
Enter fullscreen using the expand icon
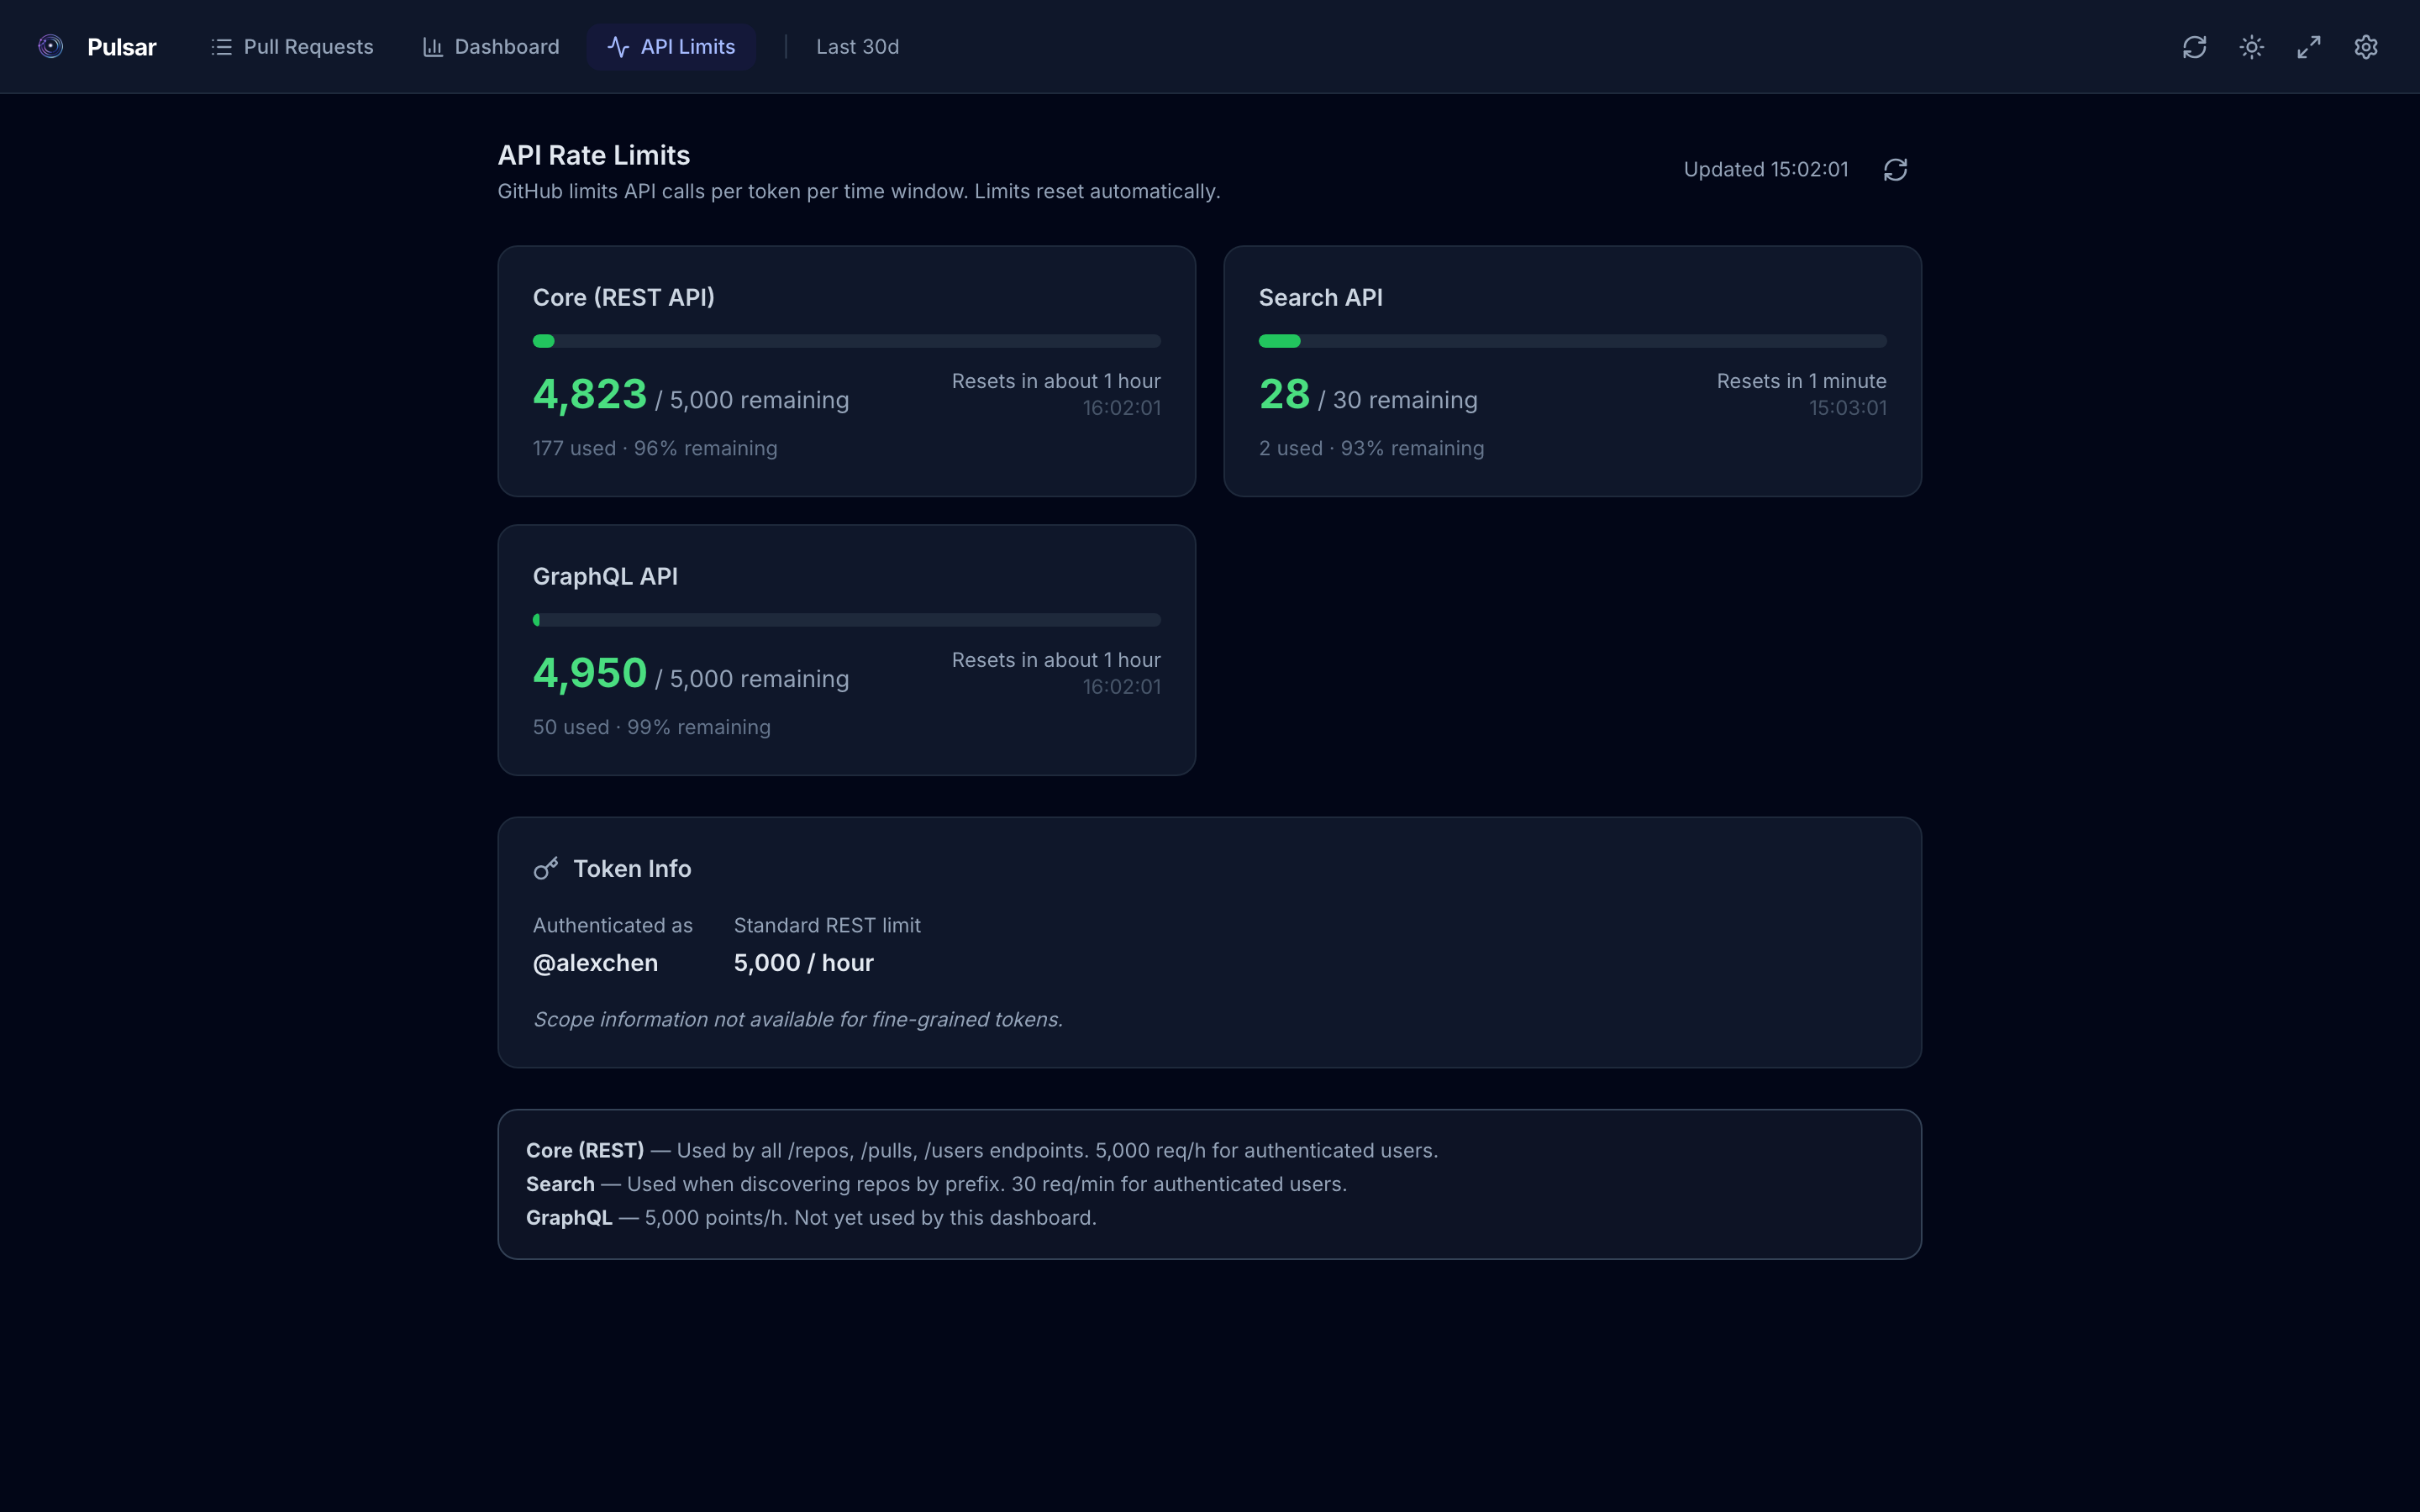[2309, 47]
